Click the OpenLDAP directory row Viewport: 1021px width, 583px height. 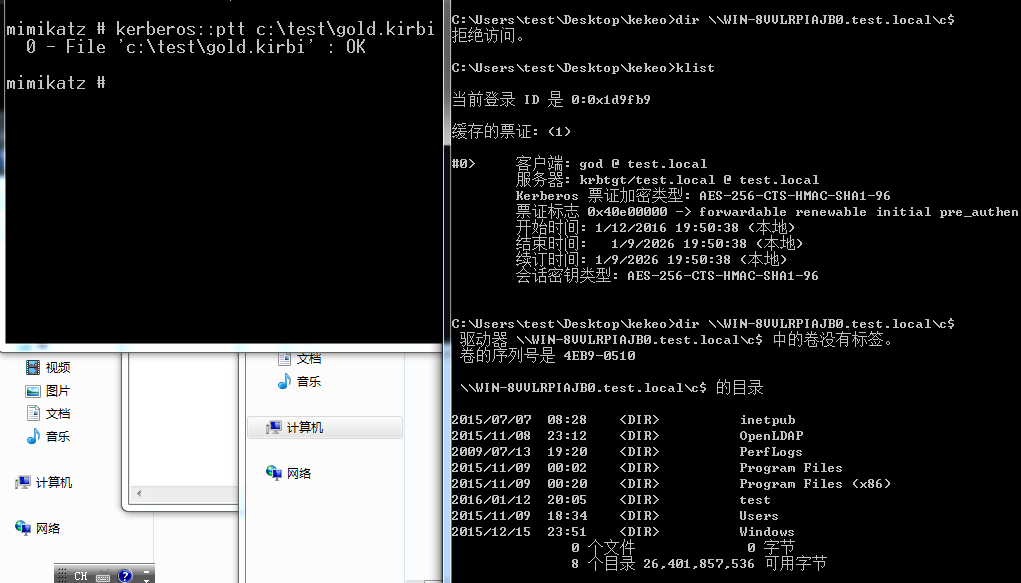pos(627,436)
